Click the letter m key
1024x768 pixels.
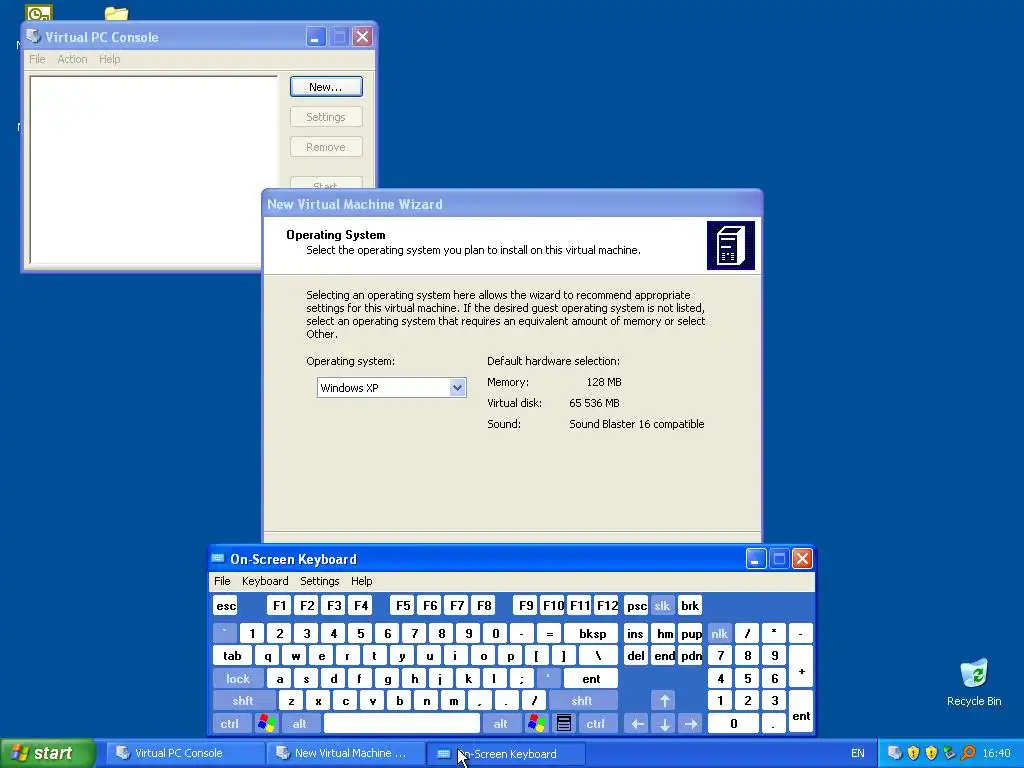point(453,701)
